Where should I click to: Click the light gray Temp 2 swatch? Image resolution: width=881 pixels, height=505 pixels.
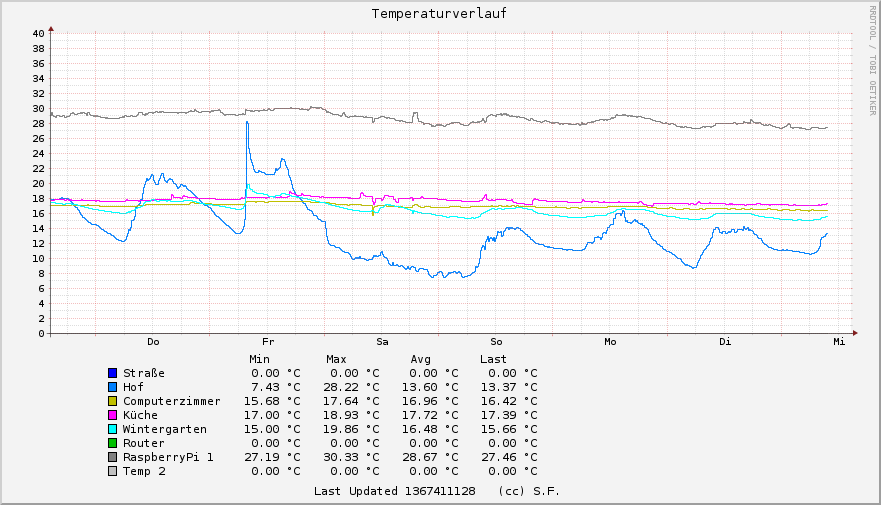tap(113, 471)
